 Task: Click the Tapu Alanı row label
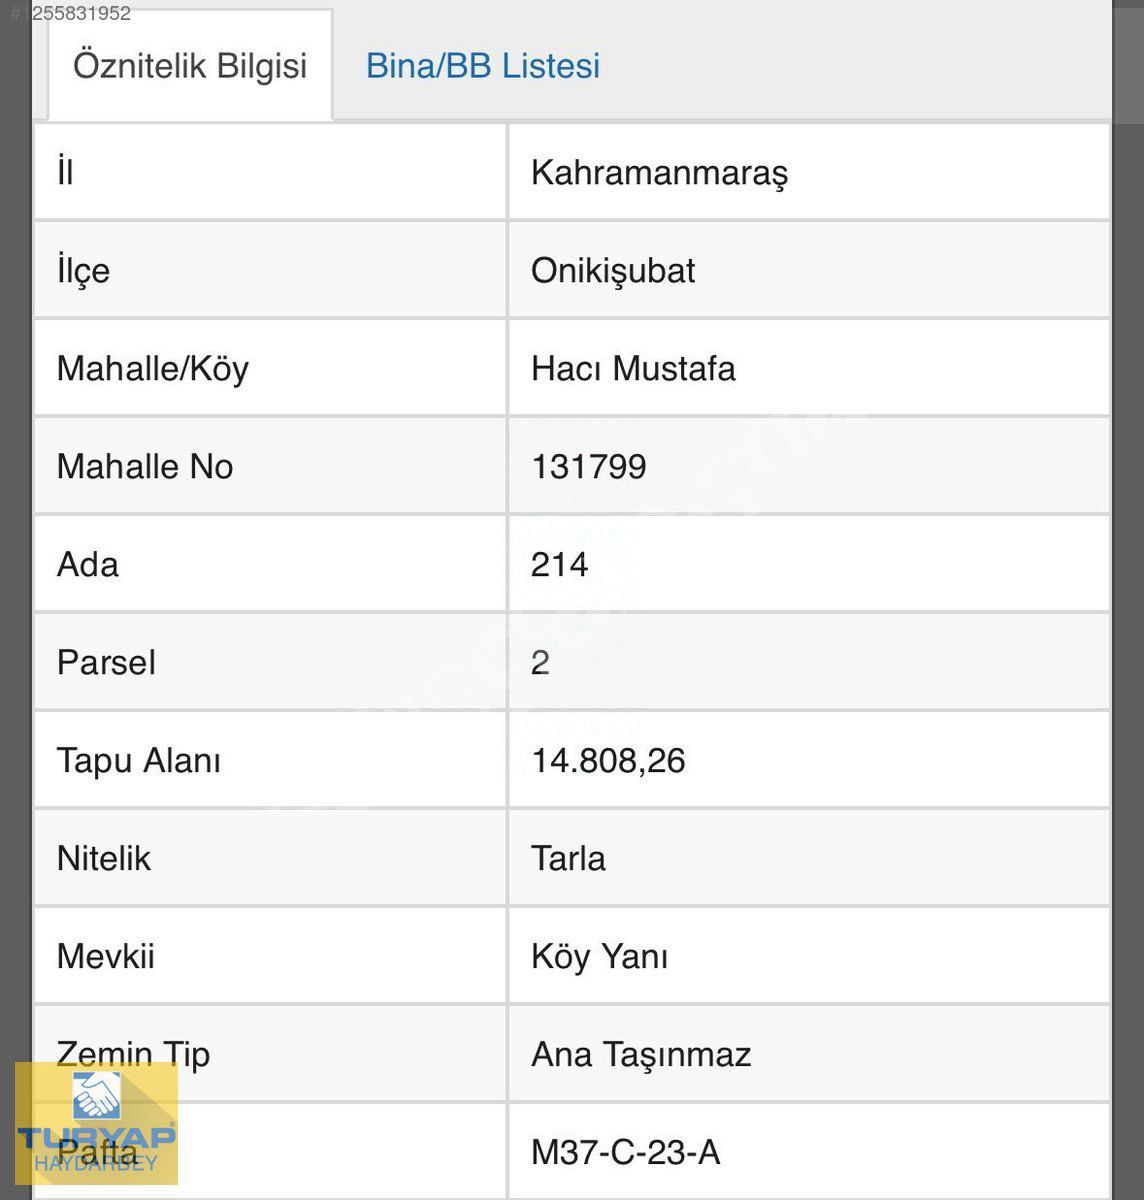pyautogui.click(x=139, y=760)
